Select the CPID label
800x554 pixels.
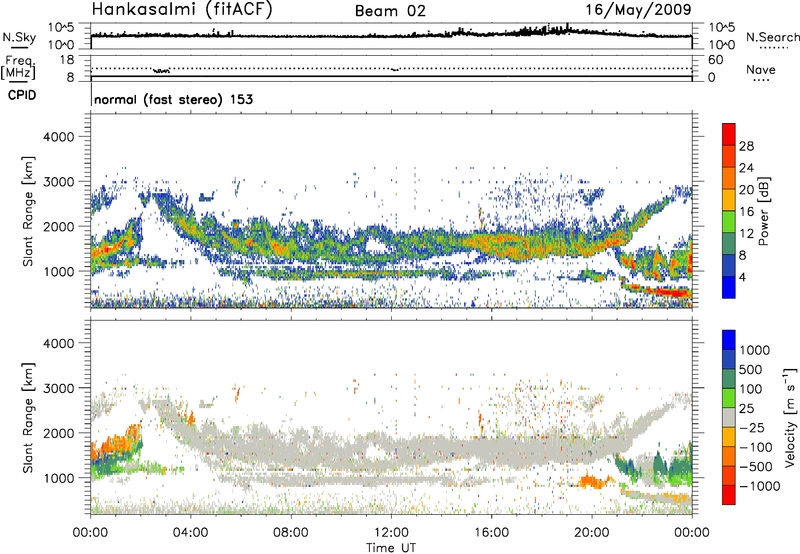pyautogui.click(x=22, y=95)
